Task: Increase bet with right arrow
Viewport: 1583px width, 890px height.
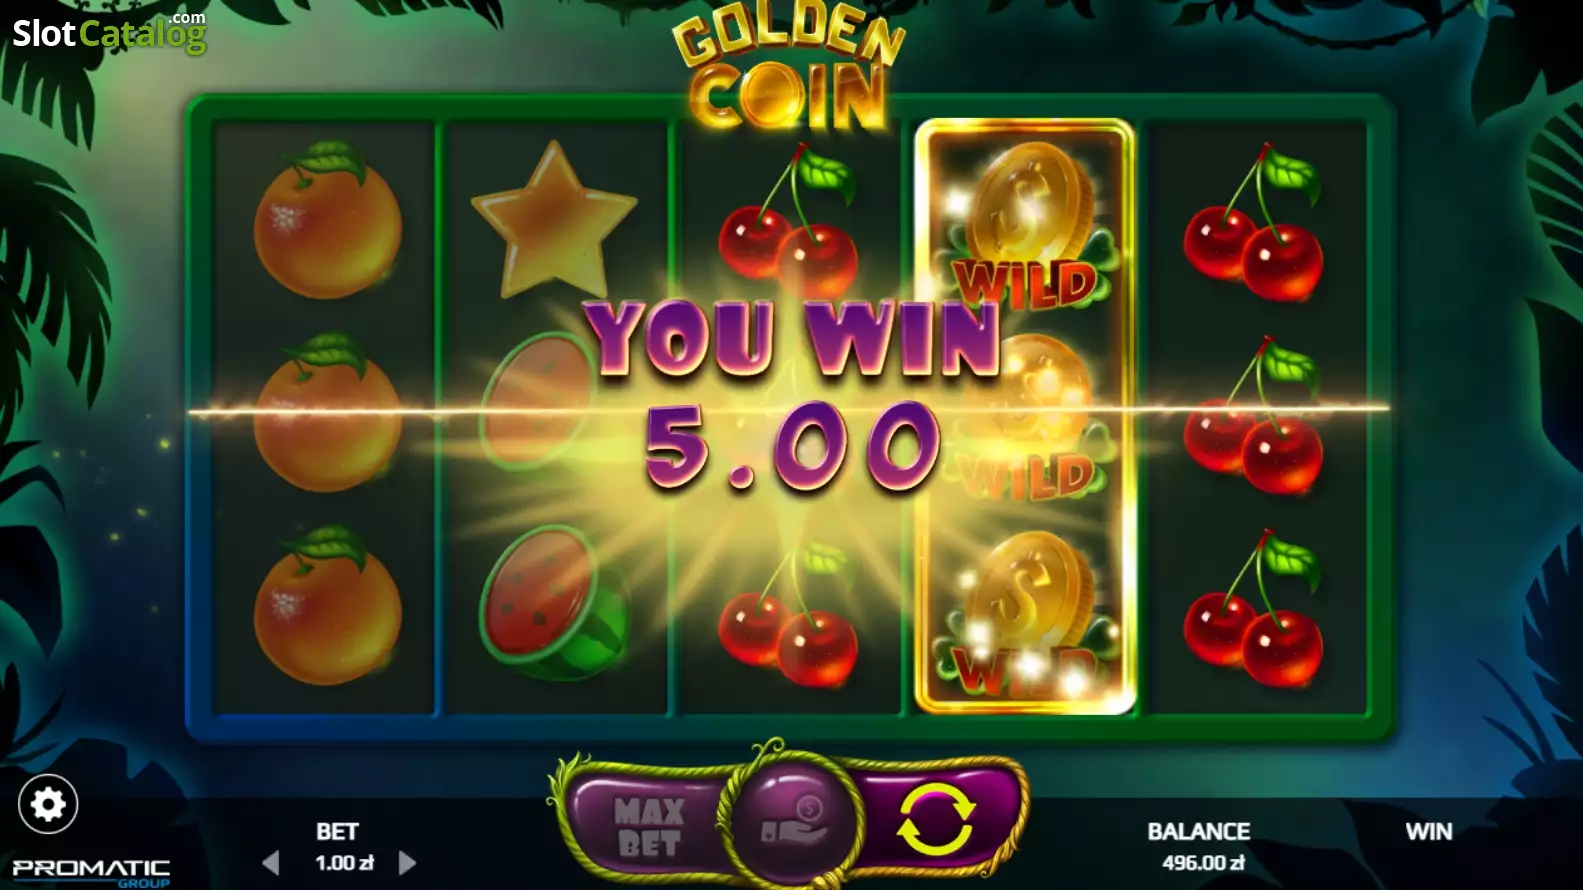Action: pos(407,863)
